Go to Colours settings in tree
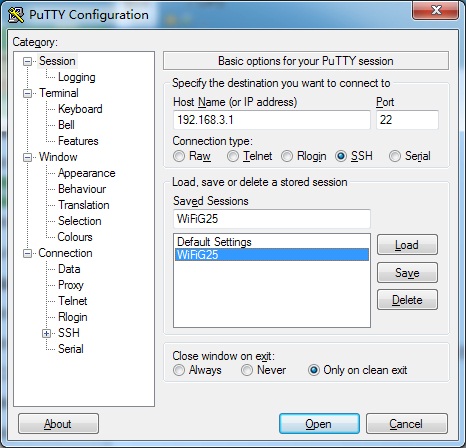The width and height of the screenshot is (466, 448). [75, 237]
